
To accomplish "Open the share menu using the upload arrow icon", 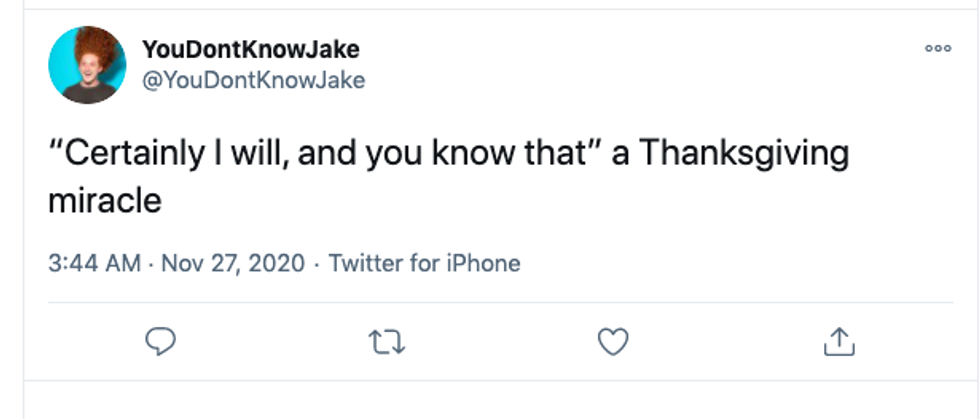I will [x=839, y=341].
